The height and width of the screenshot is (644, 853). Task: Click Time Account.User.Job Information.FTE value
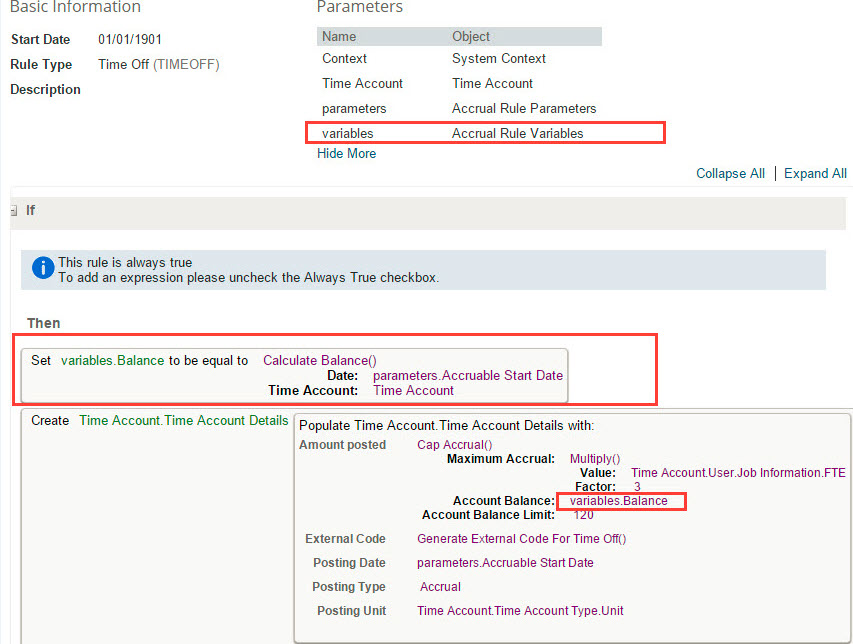click(738, 473)
